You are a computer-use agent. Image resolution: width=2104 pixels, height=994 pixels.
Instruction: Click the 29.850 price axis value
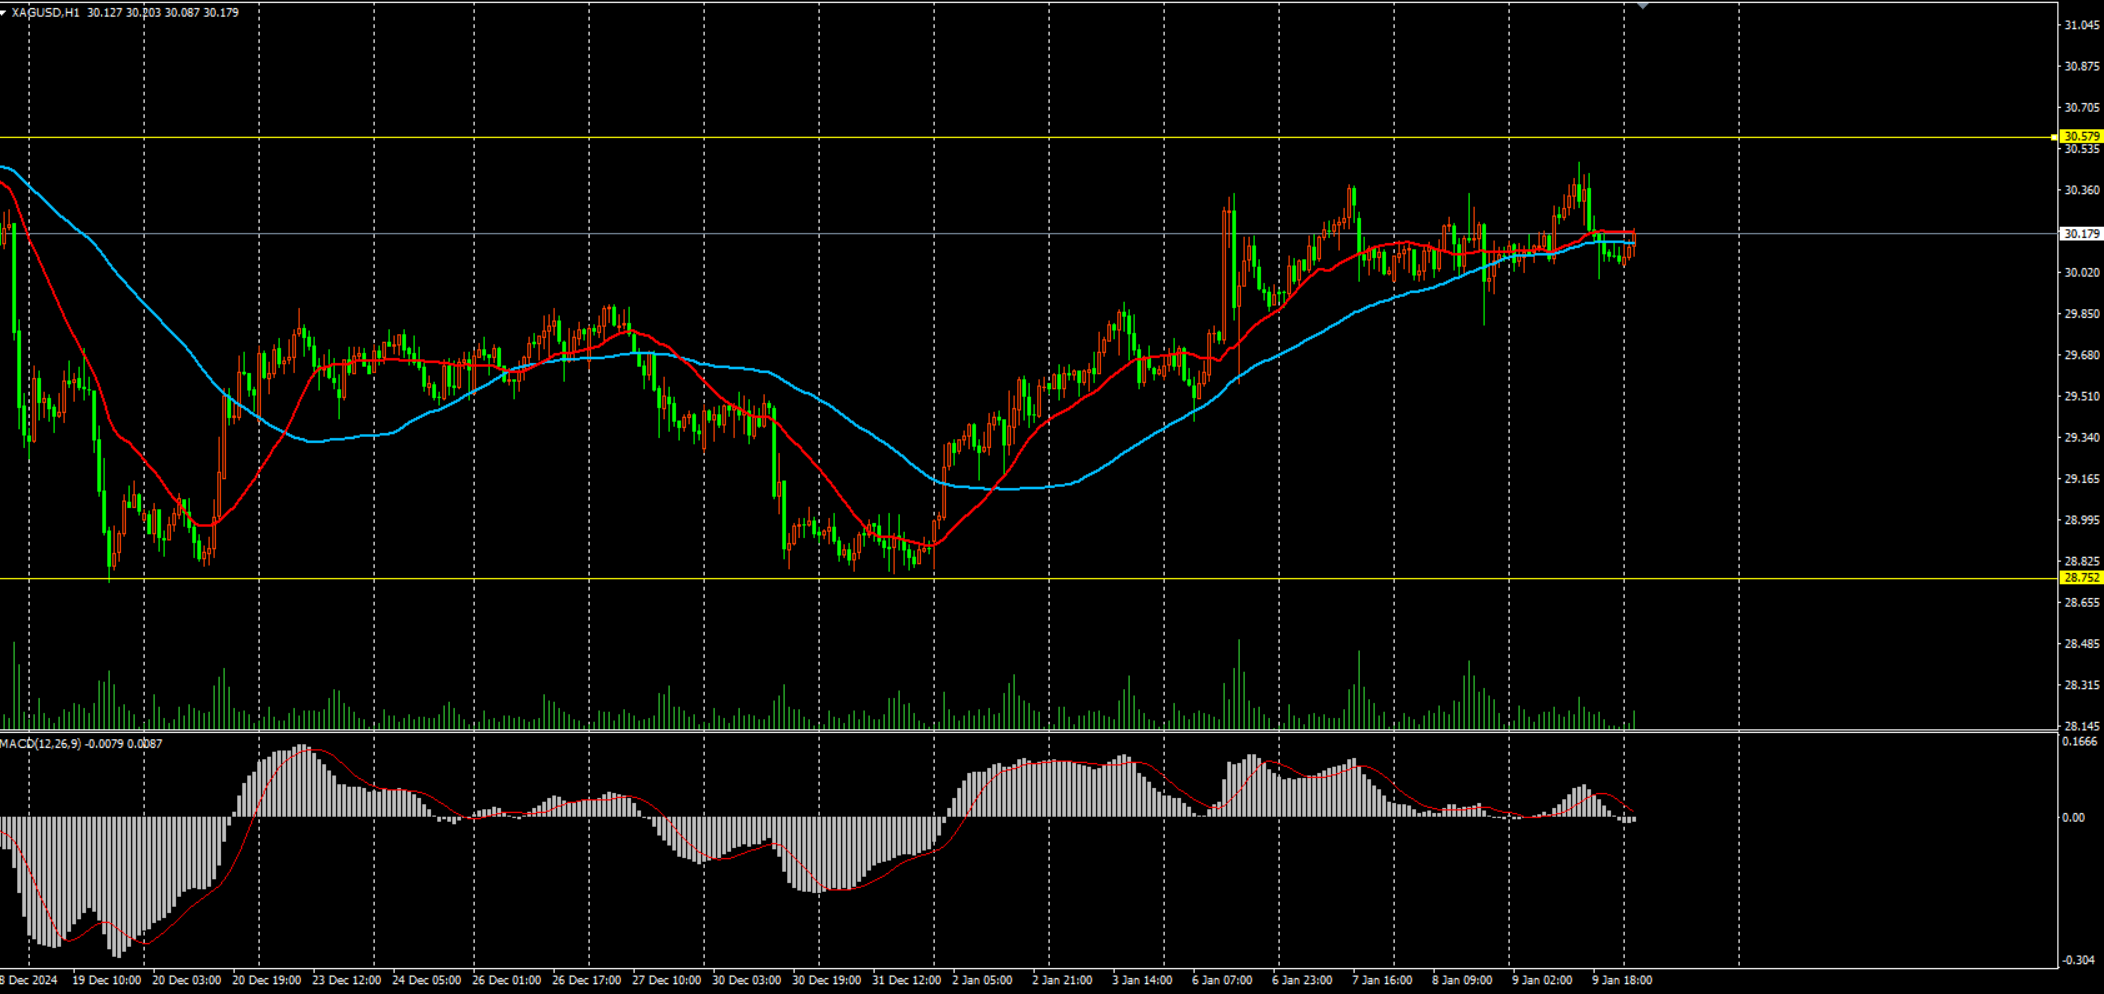coord(2082,314)
